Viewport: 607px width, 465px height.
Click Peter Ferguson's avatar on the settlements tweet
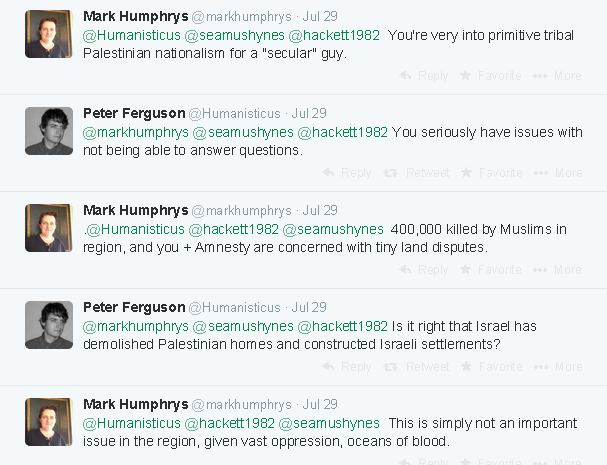point(48,325)
